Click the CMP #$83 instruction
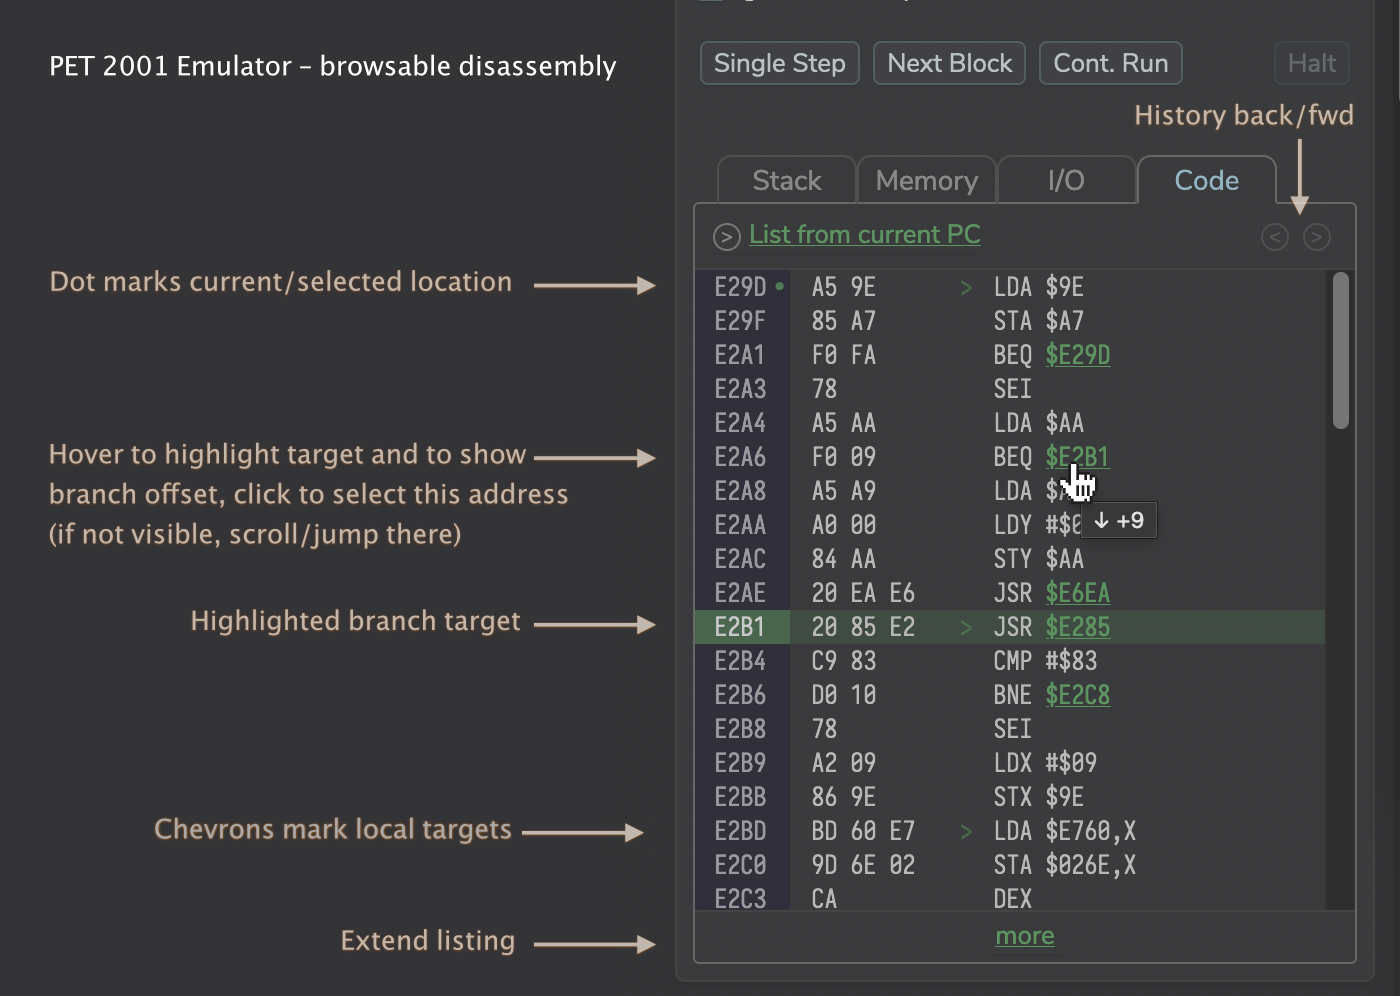Viewport: 1400px width, 996px height. pos(1045,661)
